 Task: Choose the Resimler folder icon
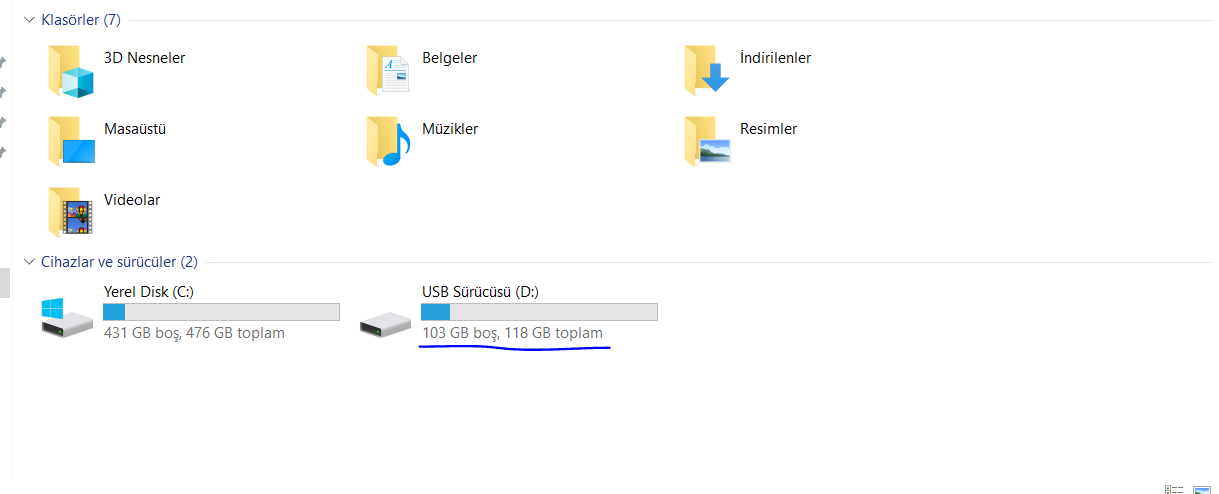(707, 141)
